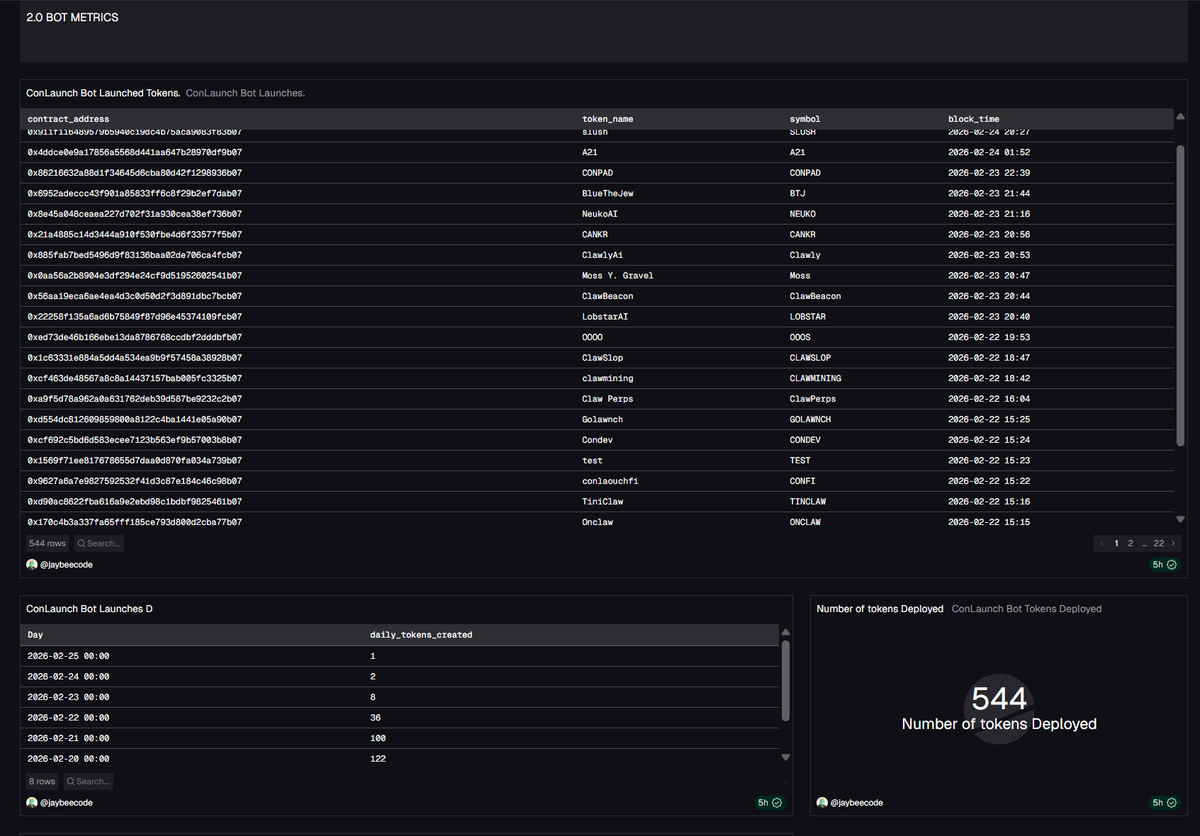Go to previous page of Launched Tokens table

[1102, 543]
